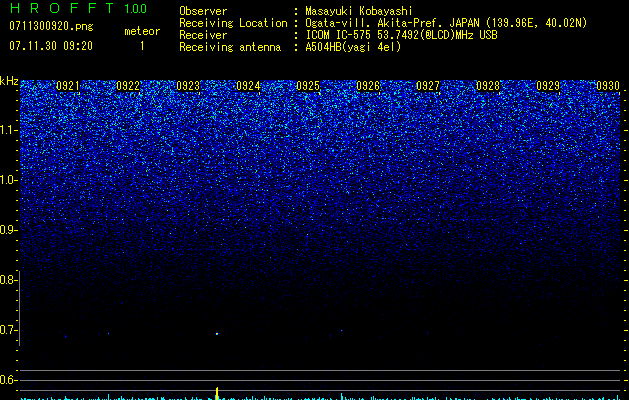The height and width of the screenshot is (400, 629).
Task: Click time marker 0922
Action: pyautogui.click(x=128, y=86)
